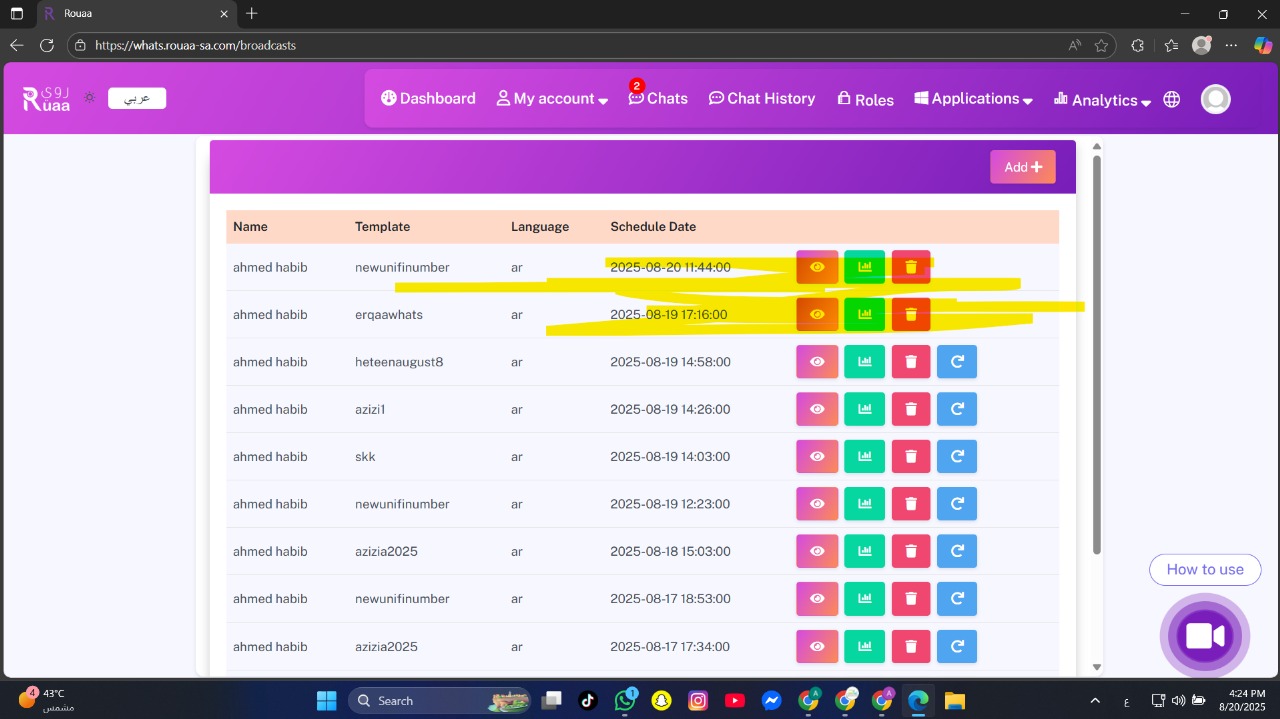Delete the heteenaugust8 broadcast
Image resolution: width=1280 pixels, height=719 pixels.
click(x=910, y=361)
